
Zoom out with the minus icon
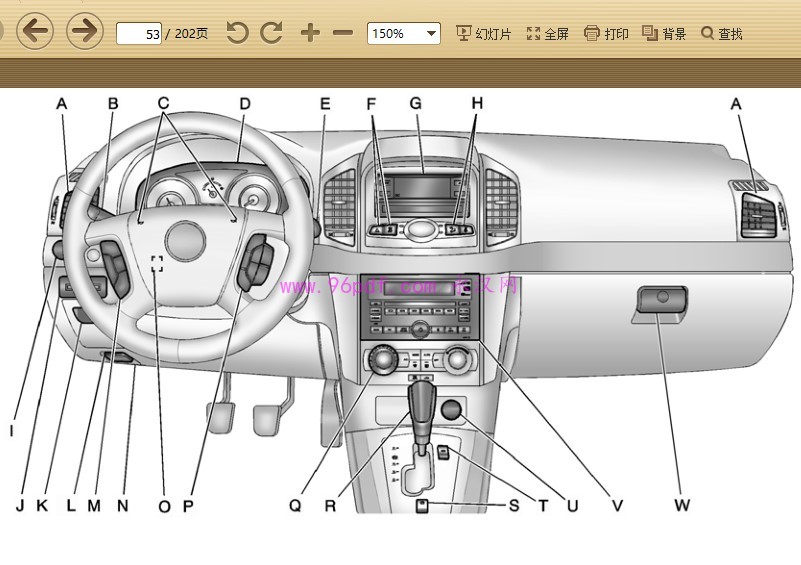tap(343, 33)
